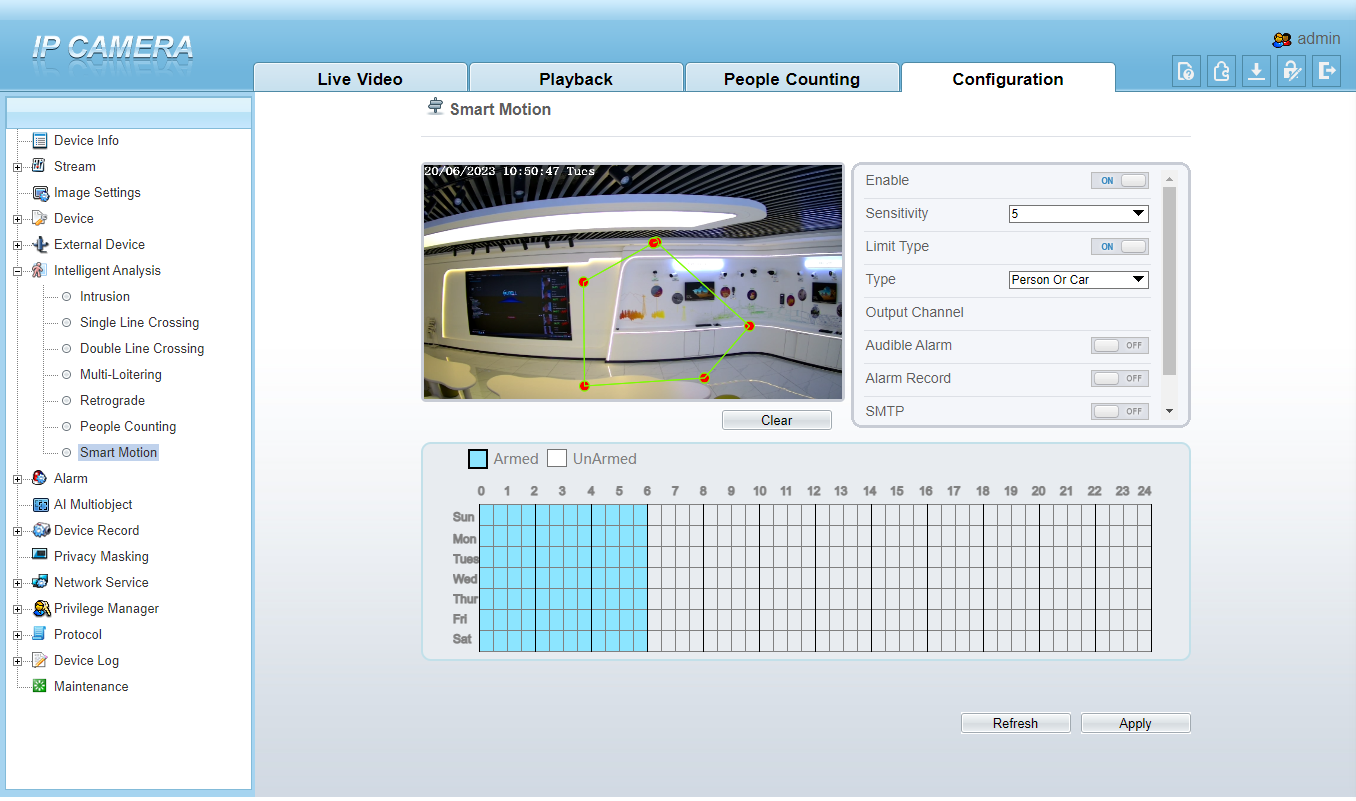Switch to the Playback tab
Screen dimensions: 1356x801
(575, 78)
